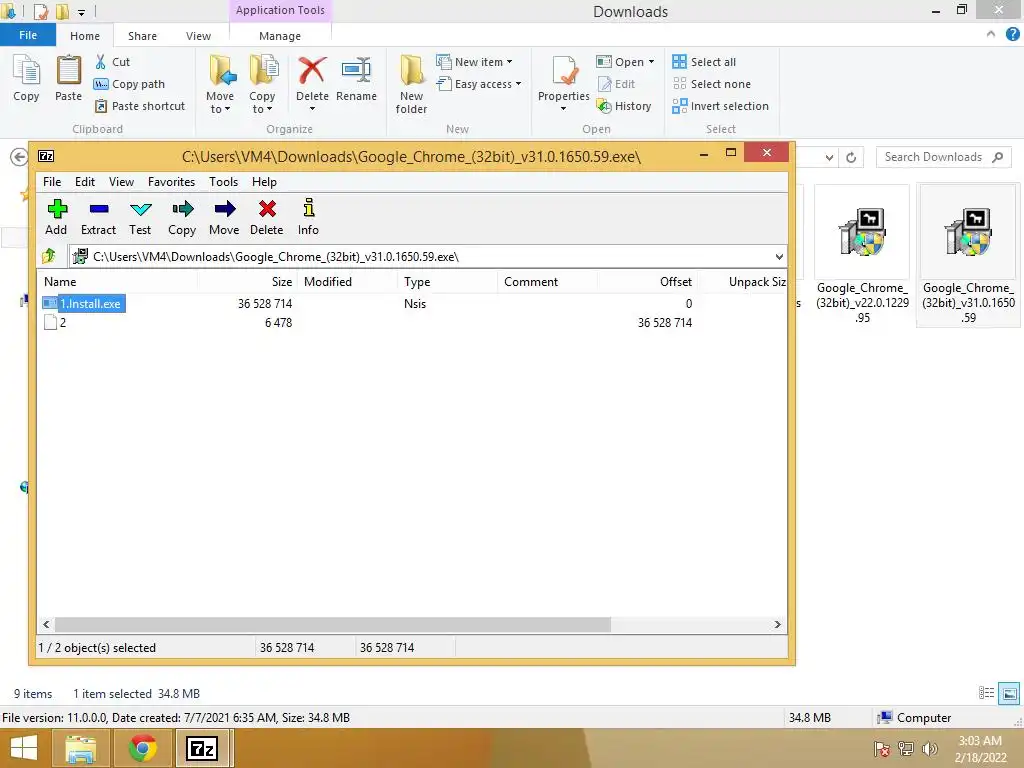Click Invert selection in ribbon
This screenshot has height=768, width=1024.
[x=720, y=106]
